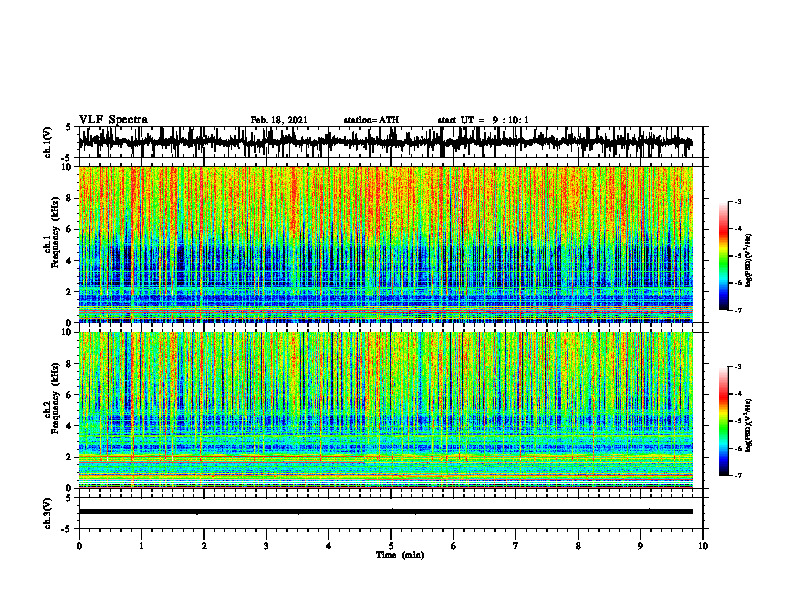The height and width of the screenshot is (612, 792).
Task: Click the ch.1 spectrogram color bar
Action: pos(724,256)
